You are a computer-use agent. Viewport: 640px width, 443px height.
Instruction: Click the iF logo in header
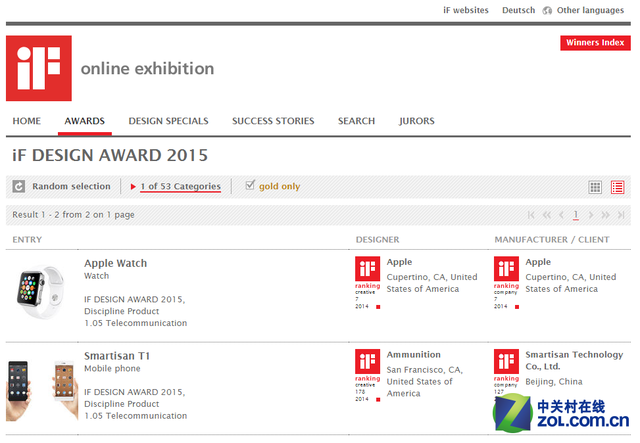(39, 68)
